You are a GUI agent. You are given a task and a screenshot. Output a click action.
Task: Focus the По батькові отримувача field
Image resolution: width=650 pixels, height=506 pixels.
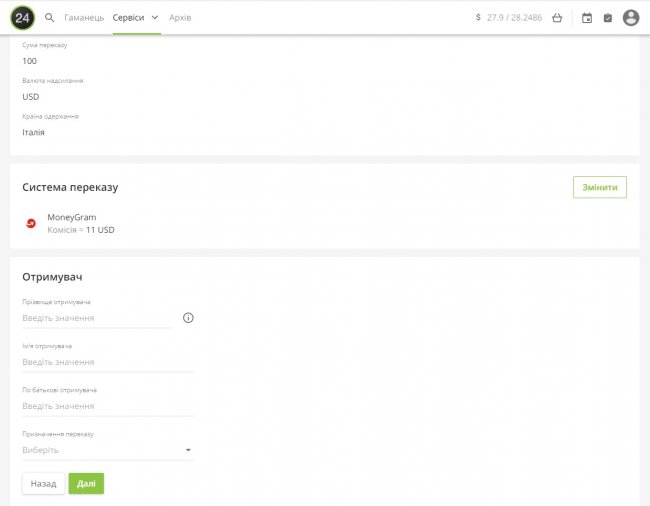[108, 406]
